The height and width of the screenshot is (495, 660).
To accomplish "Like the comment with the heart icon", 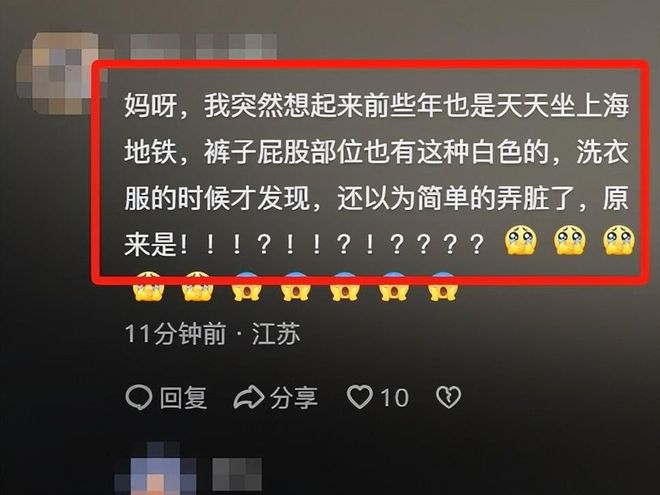I will [359, 397].
